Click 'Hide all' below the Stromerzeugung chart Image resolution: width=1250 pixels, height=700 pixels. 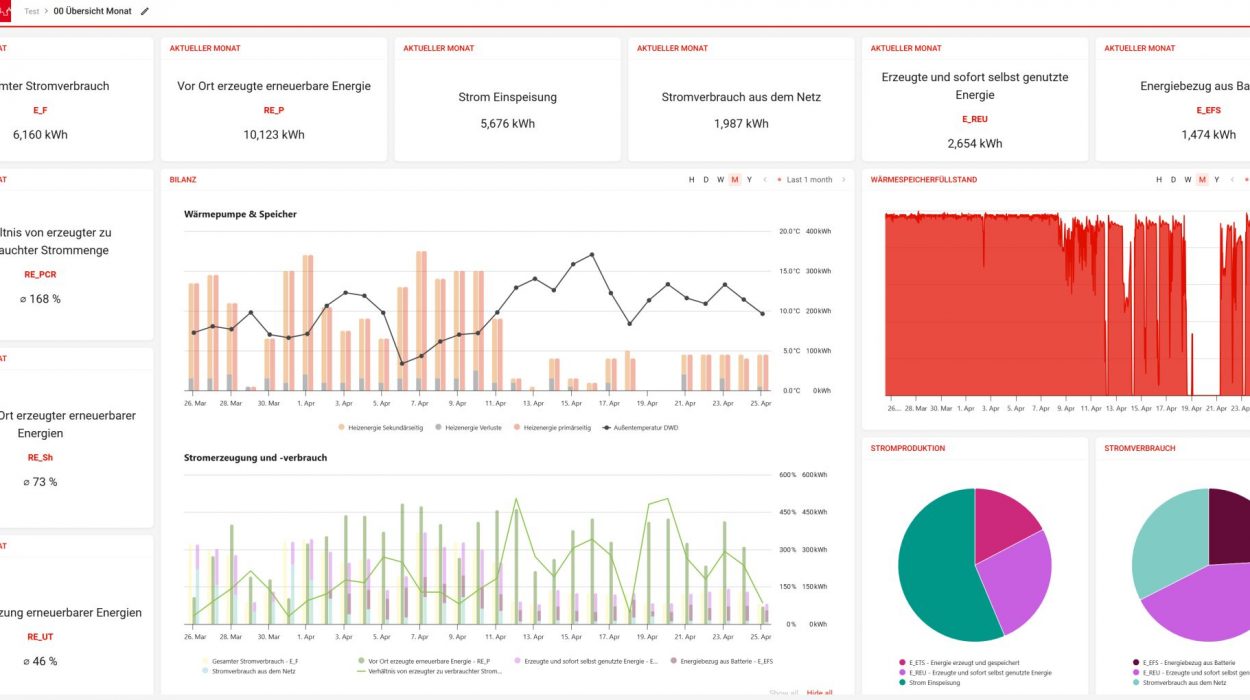(819, 692)
